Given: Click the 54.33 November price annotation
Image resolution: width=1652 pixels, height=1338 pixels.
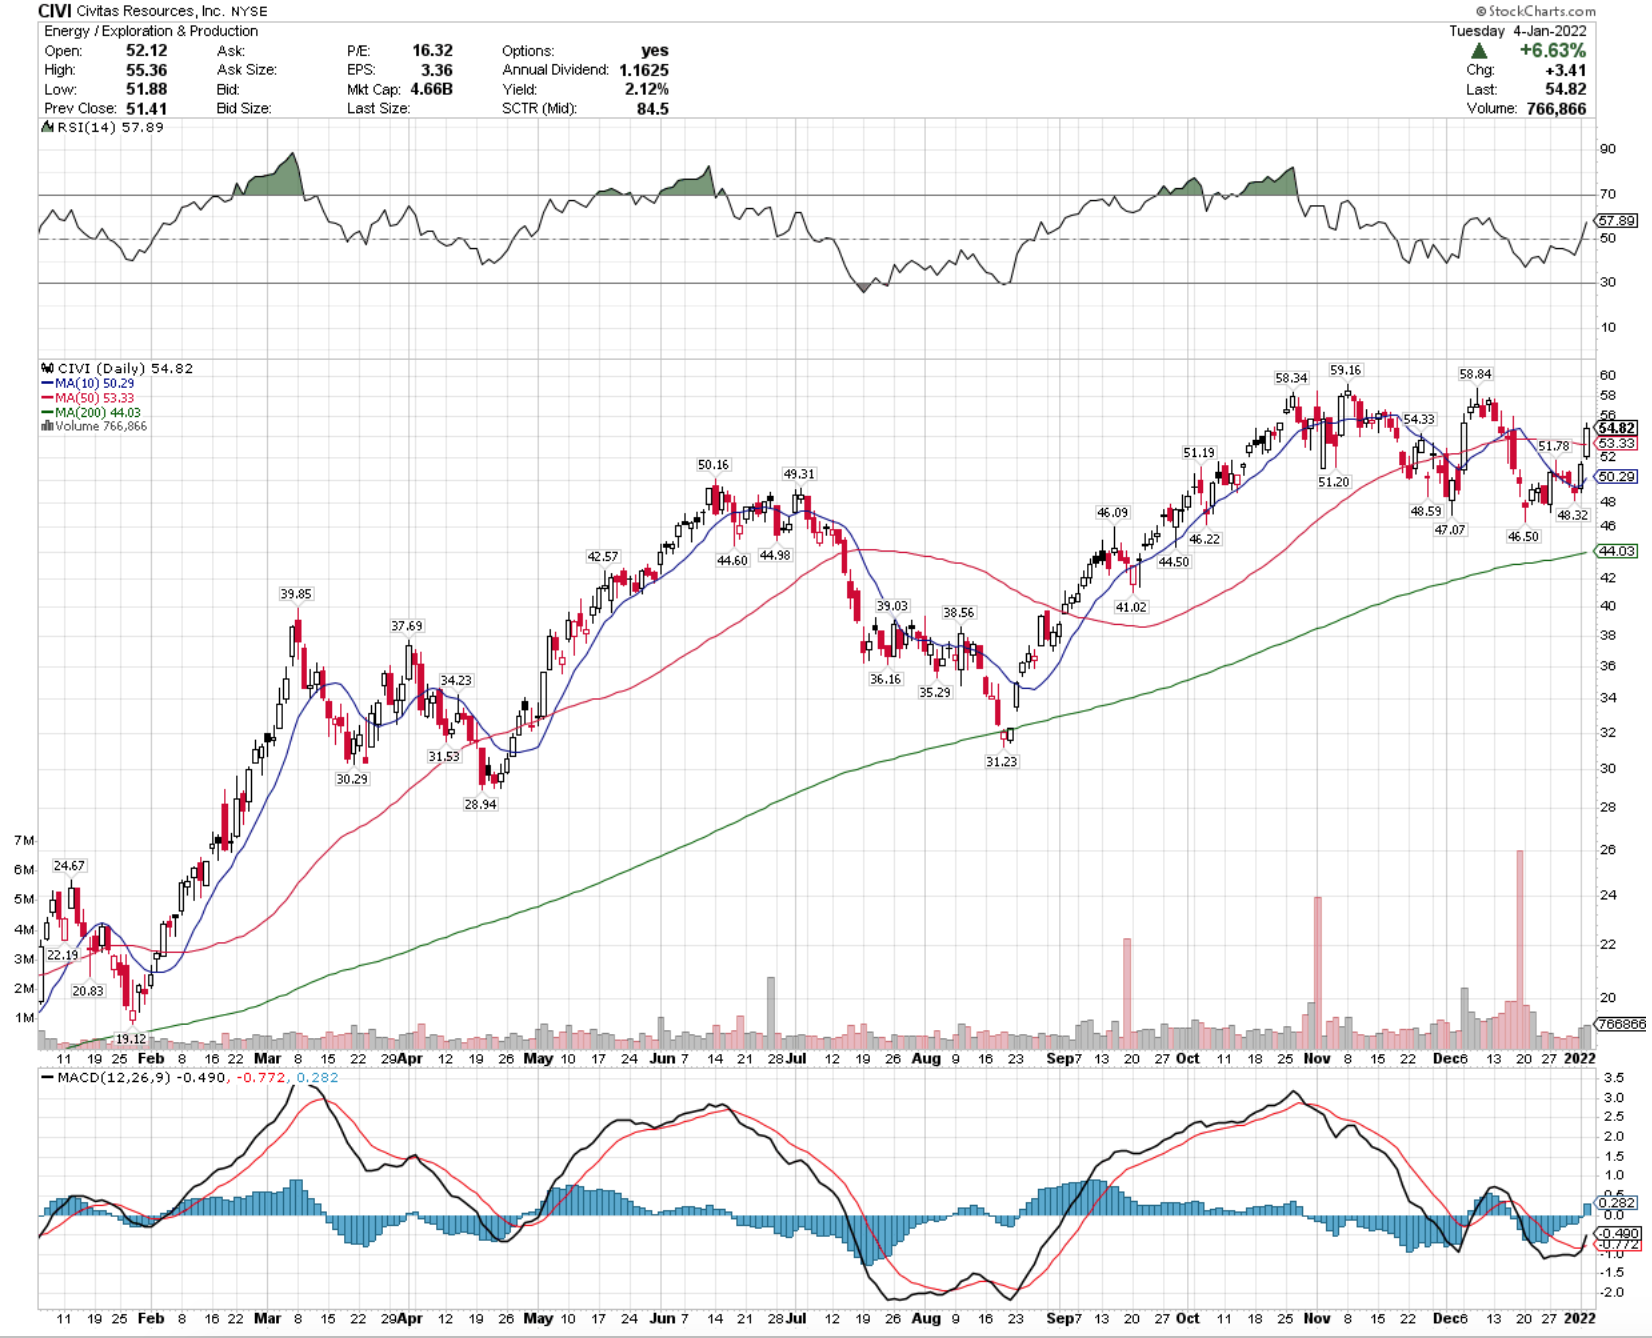Looking at the screenshot, I should coord(1419,419).
